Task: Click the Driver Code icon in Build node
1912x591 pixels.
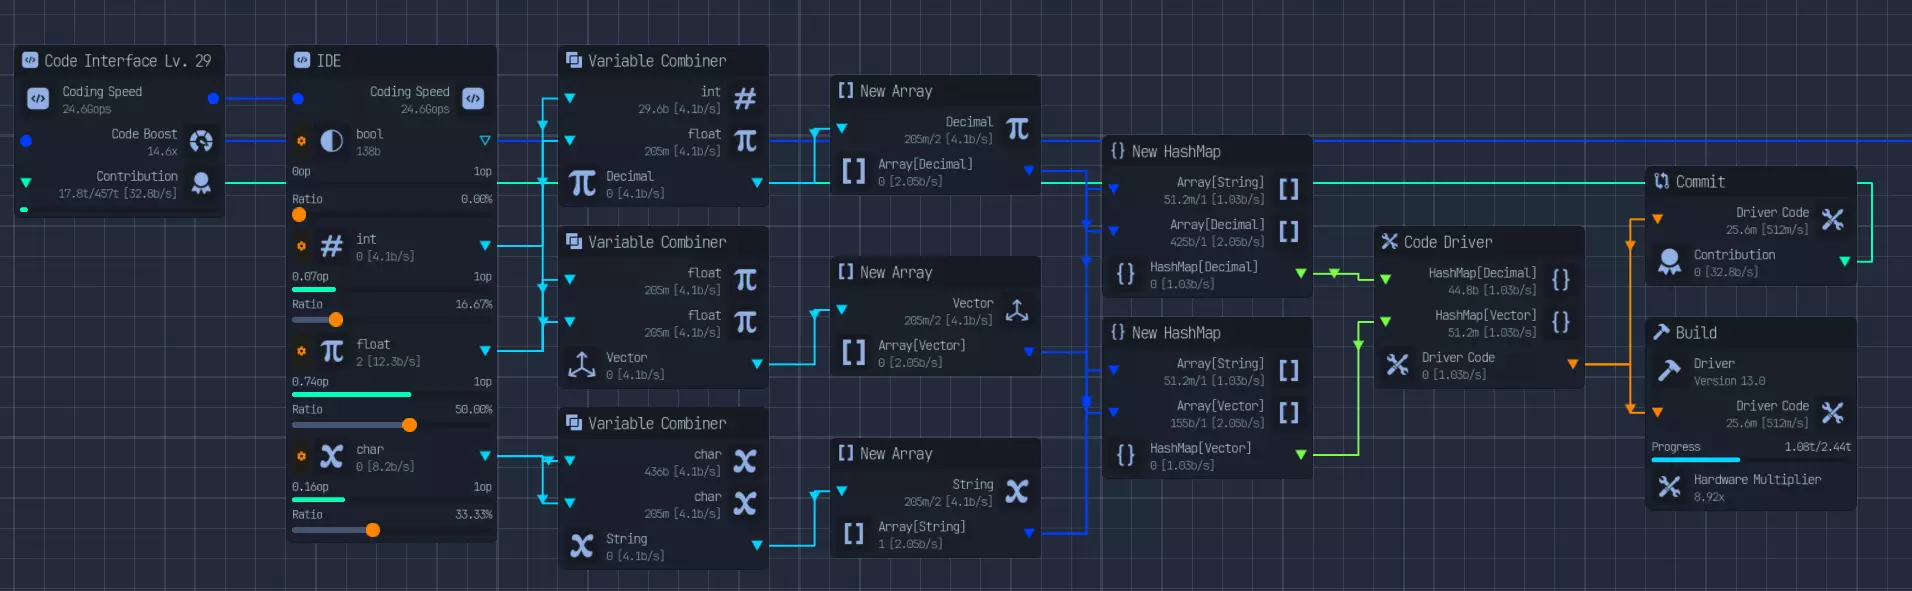Action: click(x=1833, y=412)
